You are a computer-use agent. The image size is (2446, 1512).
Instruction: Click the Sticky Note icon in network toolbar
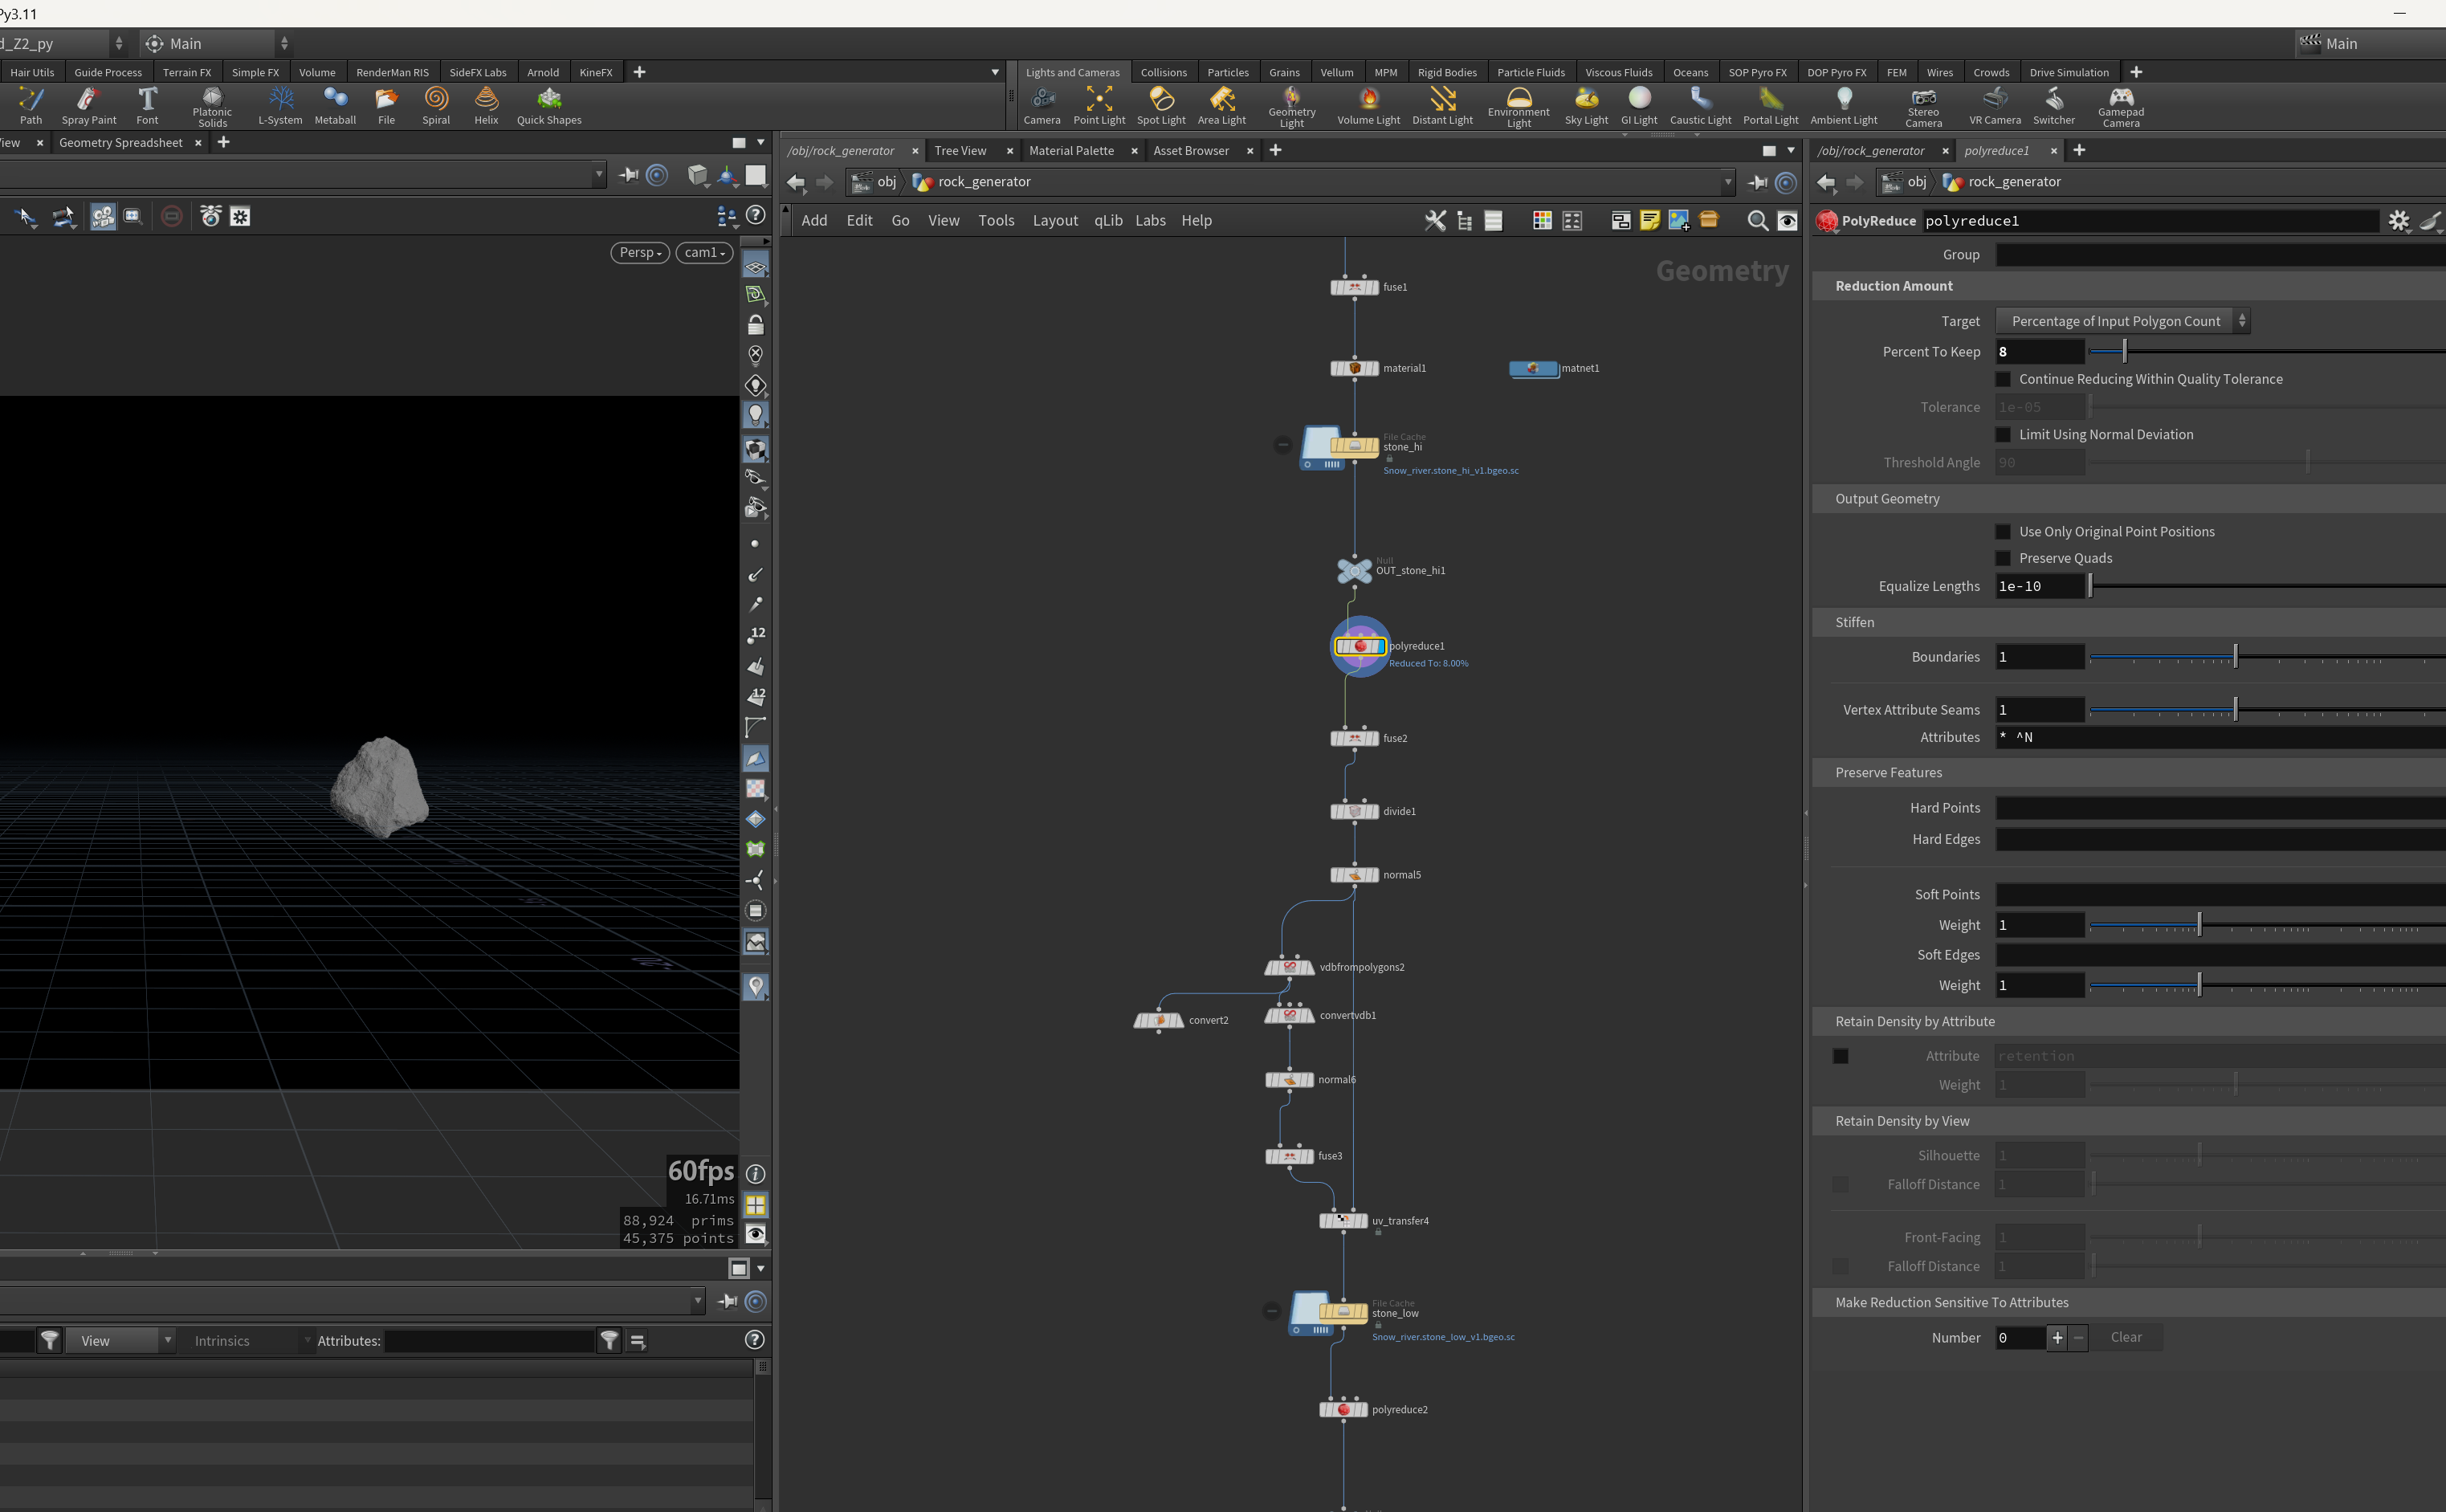click(1649, 221)
